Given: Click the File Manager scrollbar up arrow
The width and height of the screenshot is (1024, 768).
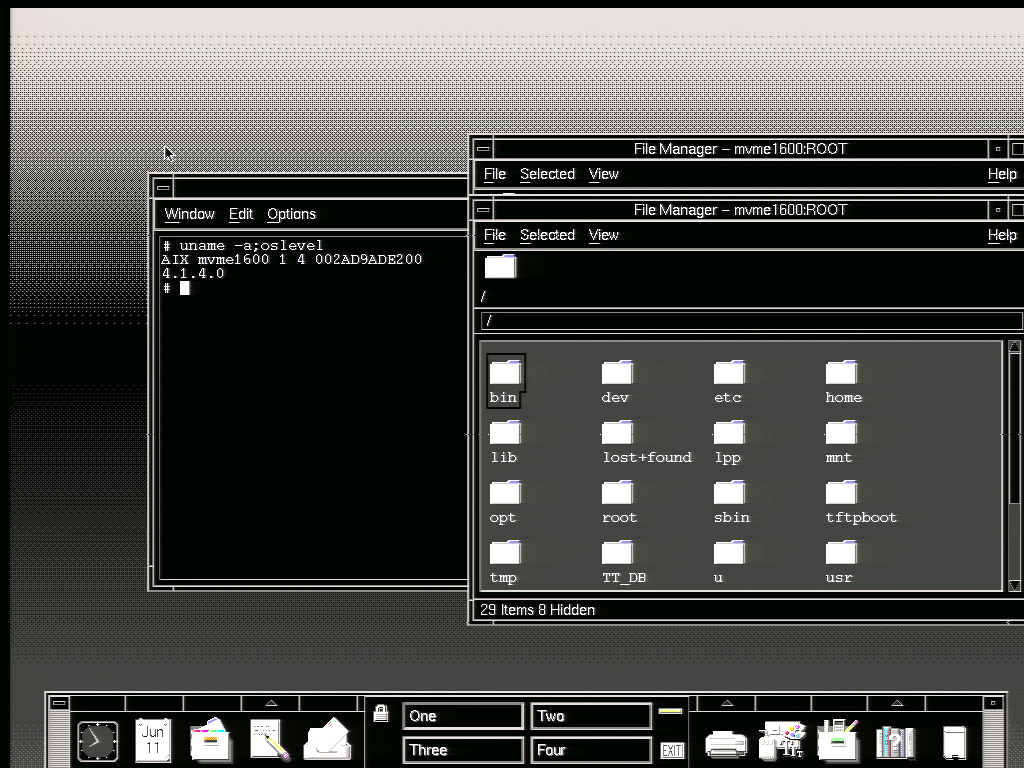Looking at the screenshot, I should point(1014,347).
